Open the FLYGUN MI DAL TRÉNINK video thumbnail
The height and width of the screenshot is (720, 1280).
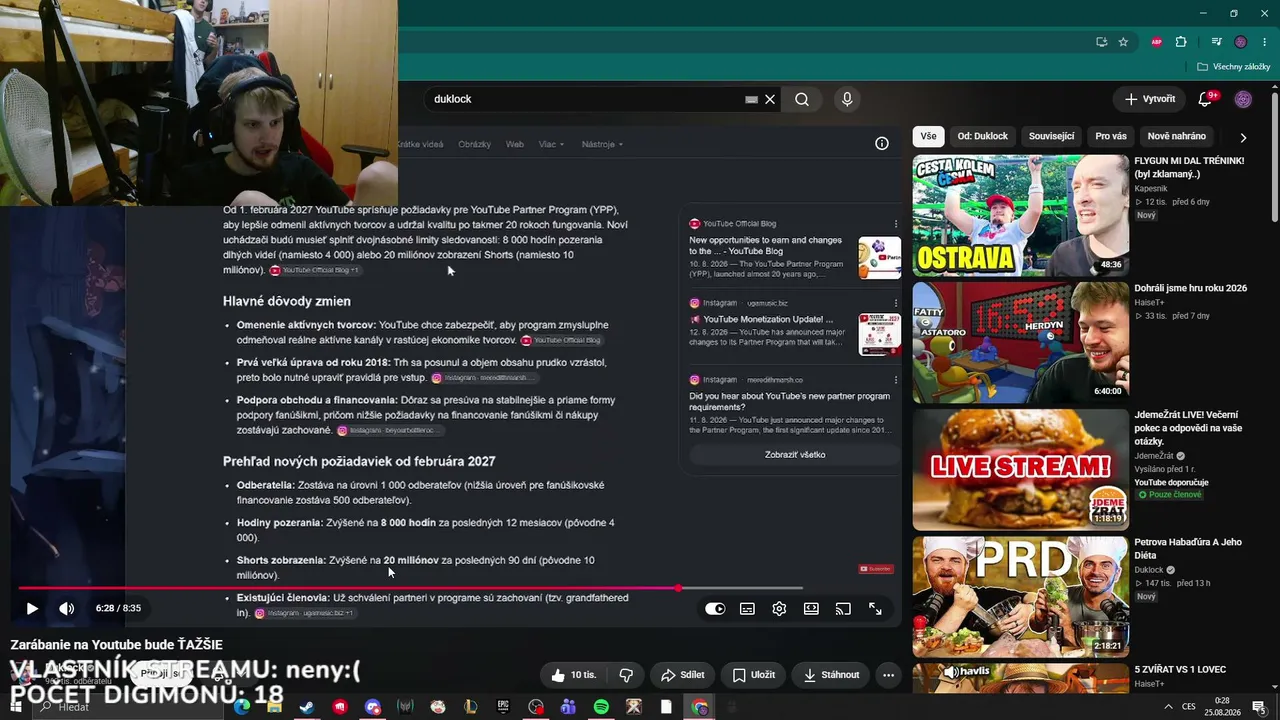(x=1020, y=215)
